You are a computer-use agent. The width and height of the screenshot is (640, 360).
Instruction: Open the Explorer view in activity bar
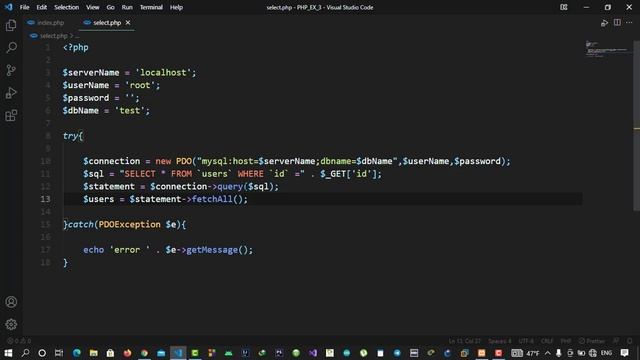click(11, 25)
